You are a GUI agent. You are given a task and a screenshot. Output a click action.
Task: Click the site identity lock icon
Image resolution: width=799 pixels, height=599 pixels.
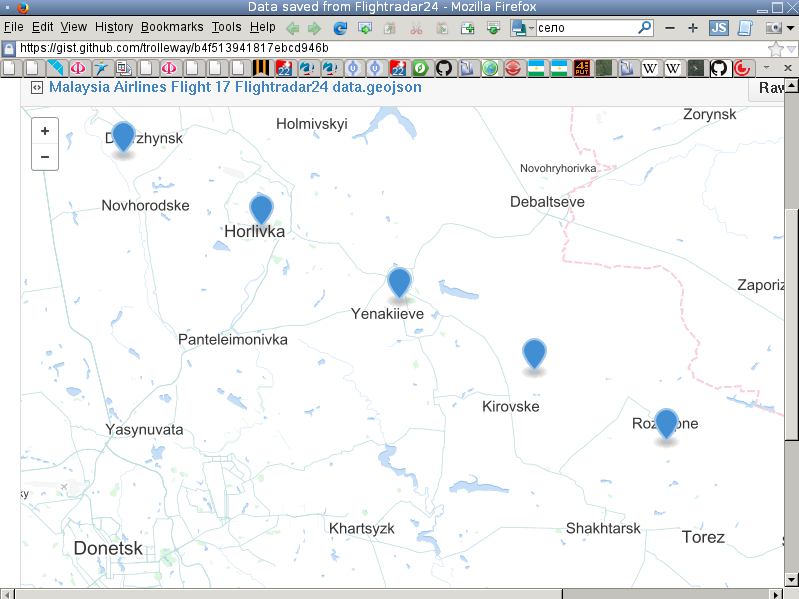tap(8, 49)
